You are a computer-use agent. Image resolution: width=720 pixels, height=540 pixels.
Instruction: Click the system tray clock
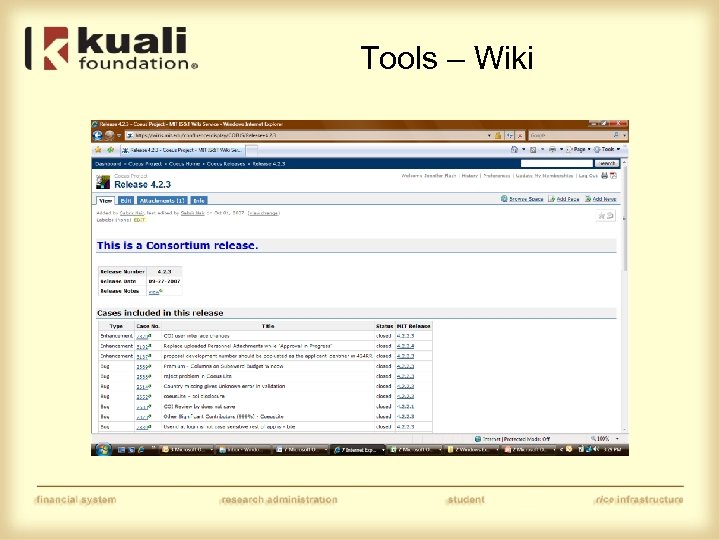[613, 450]
